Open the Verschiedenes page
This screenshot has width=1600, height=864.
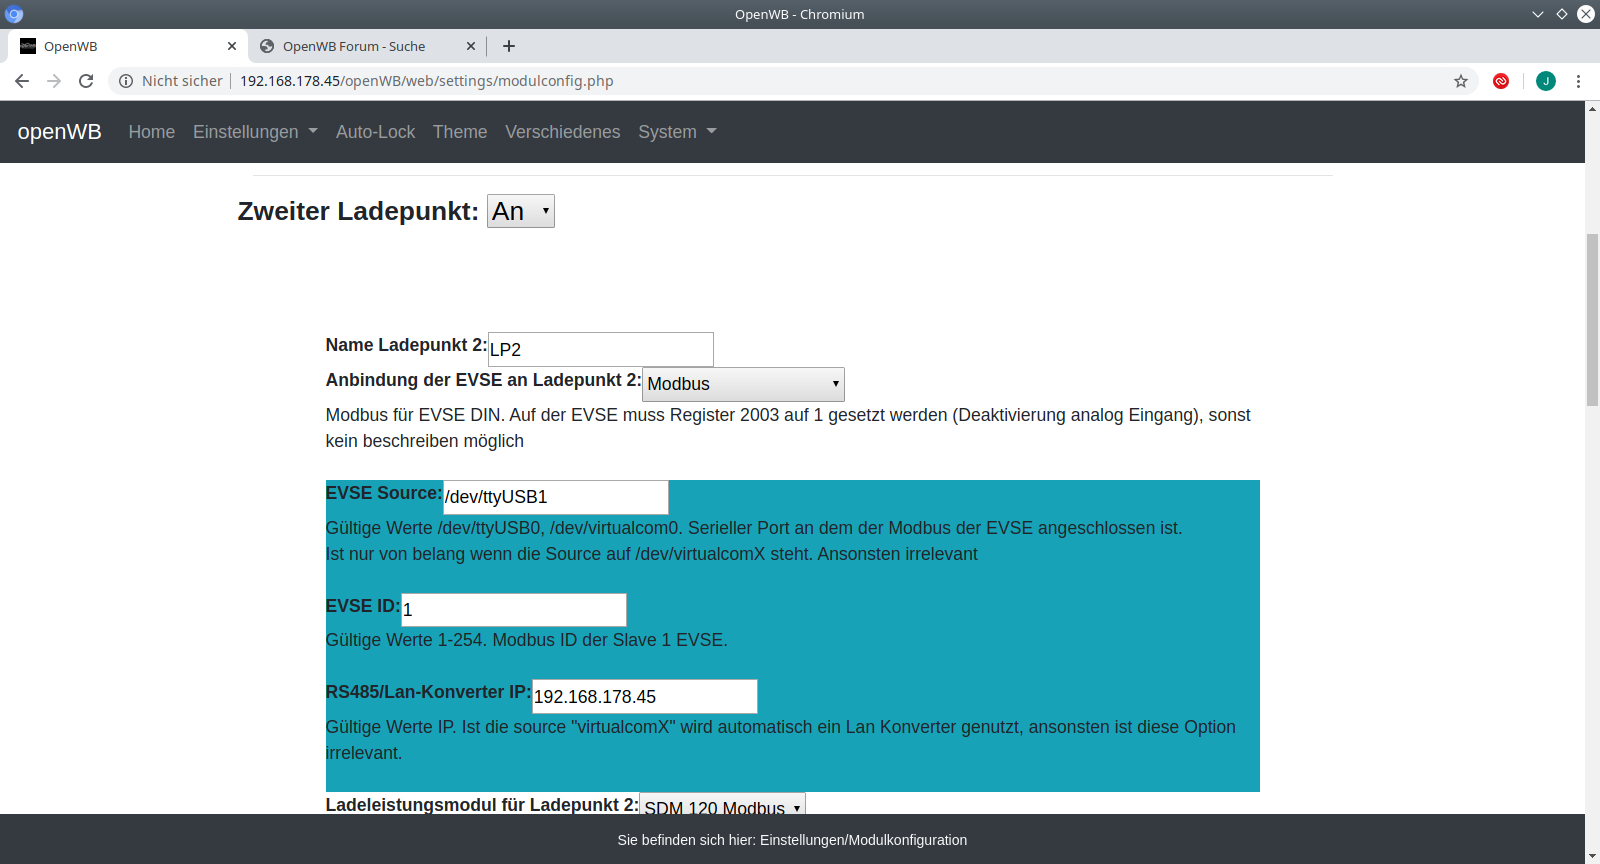pos(562,132)
